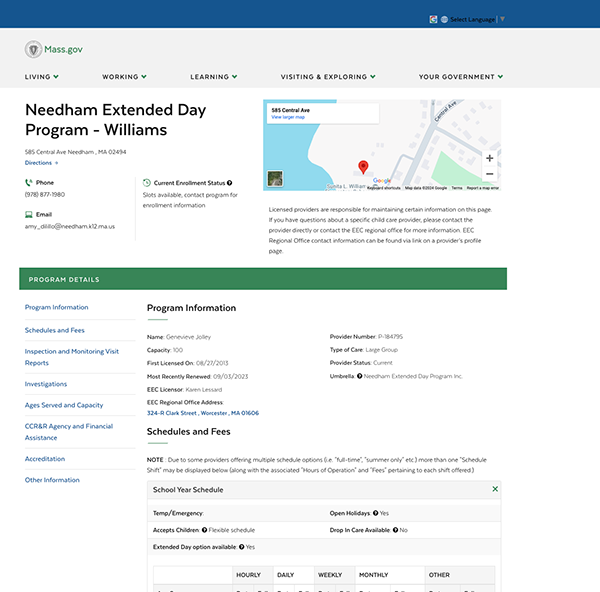Go to Accreditation sidebar link
600x592 pixels.
45,459
